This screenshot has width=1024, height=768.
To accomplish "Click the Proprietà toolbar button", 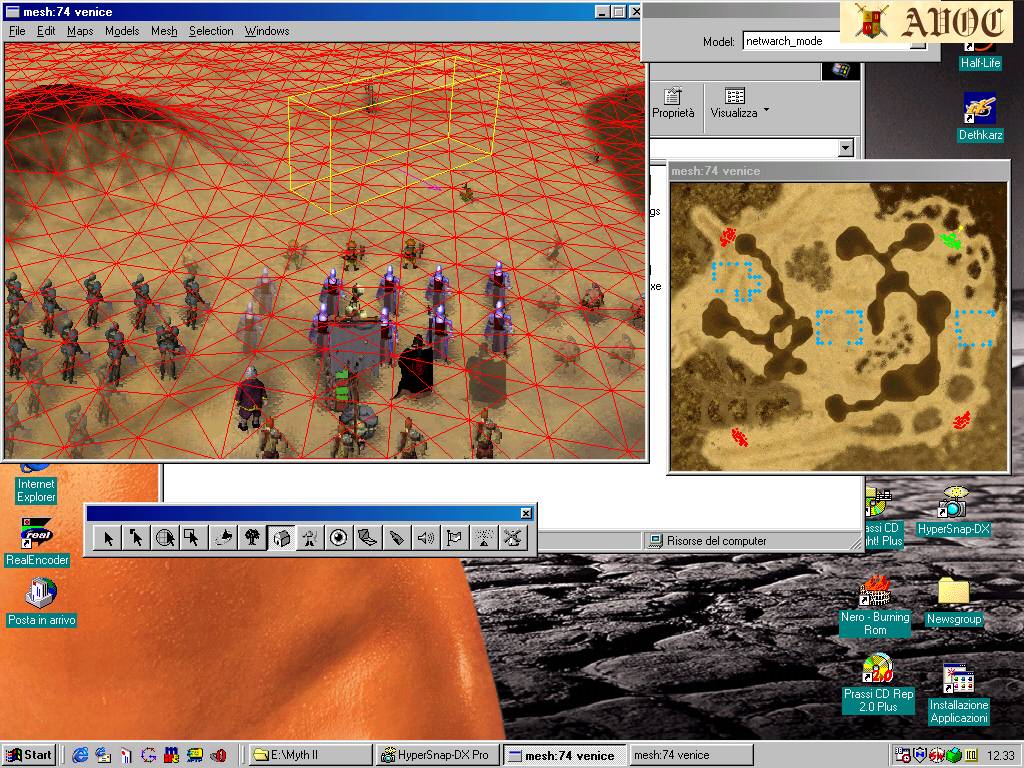I will 673,104.
